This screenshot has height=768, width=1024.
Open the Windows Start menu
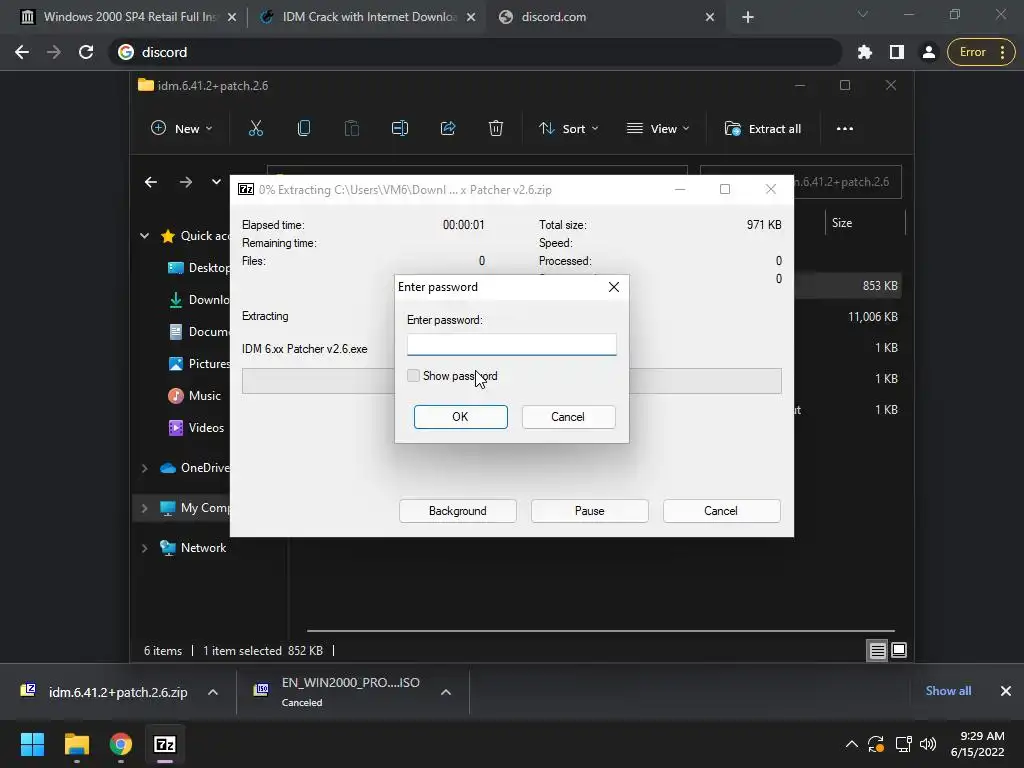[x=32, y=744]
